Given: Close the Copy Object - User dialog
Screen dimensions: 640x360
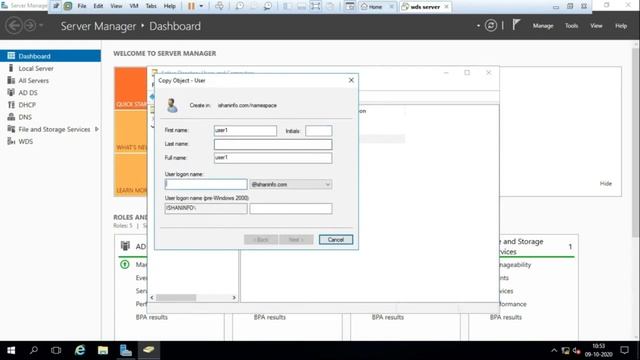Looking at the screenshot, I should 351,80.
